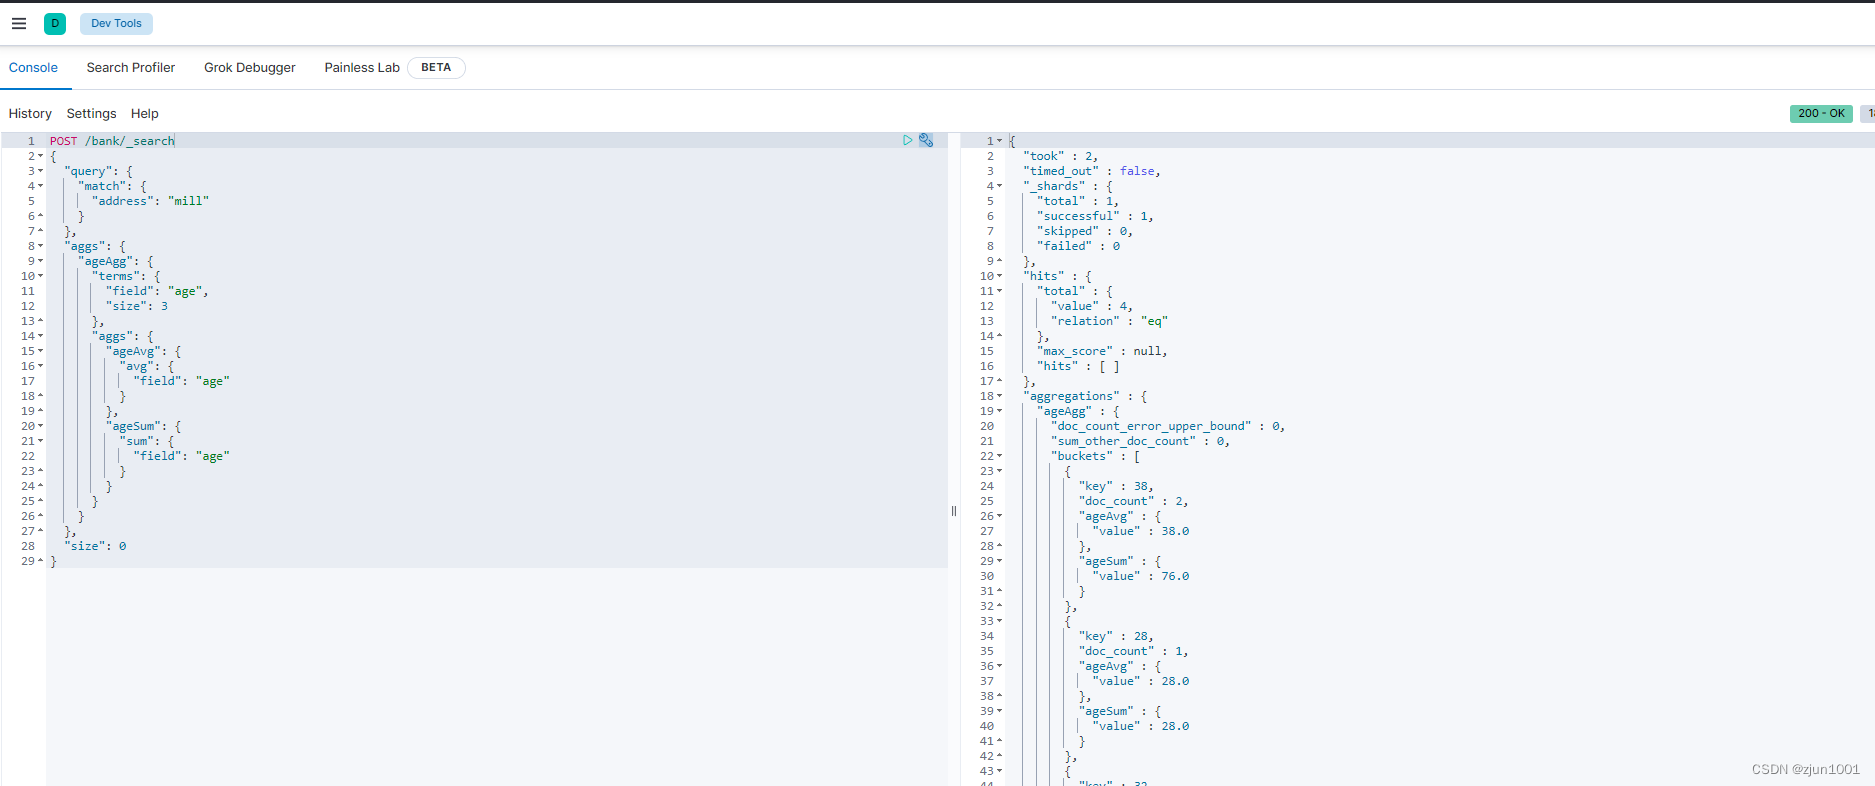Click "max_score" : null in response

coord(1102,351)
